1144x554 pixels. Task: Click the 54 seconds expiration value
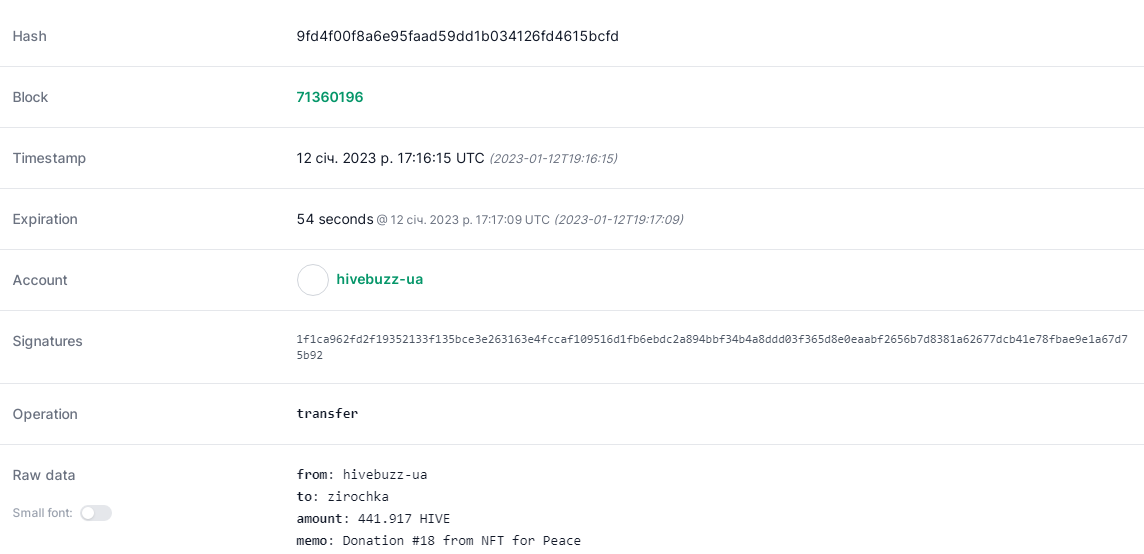335,219
